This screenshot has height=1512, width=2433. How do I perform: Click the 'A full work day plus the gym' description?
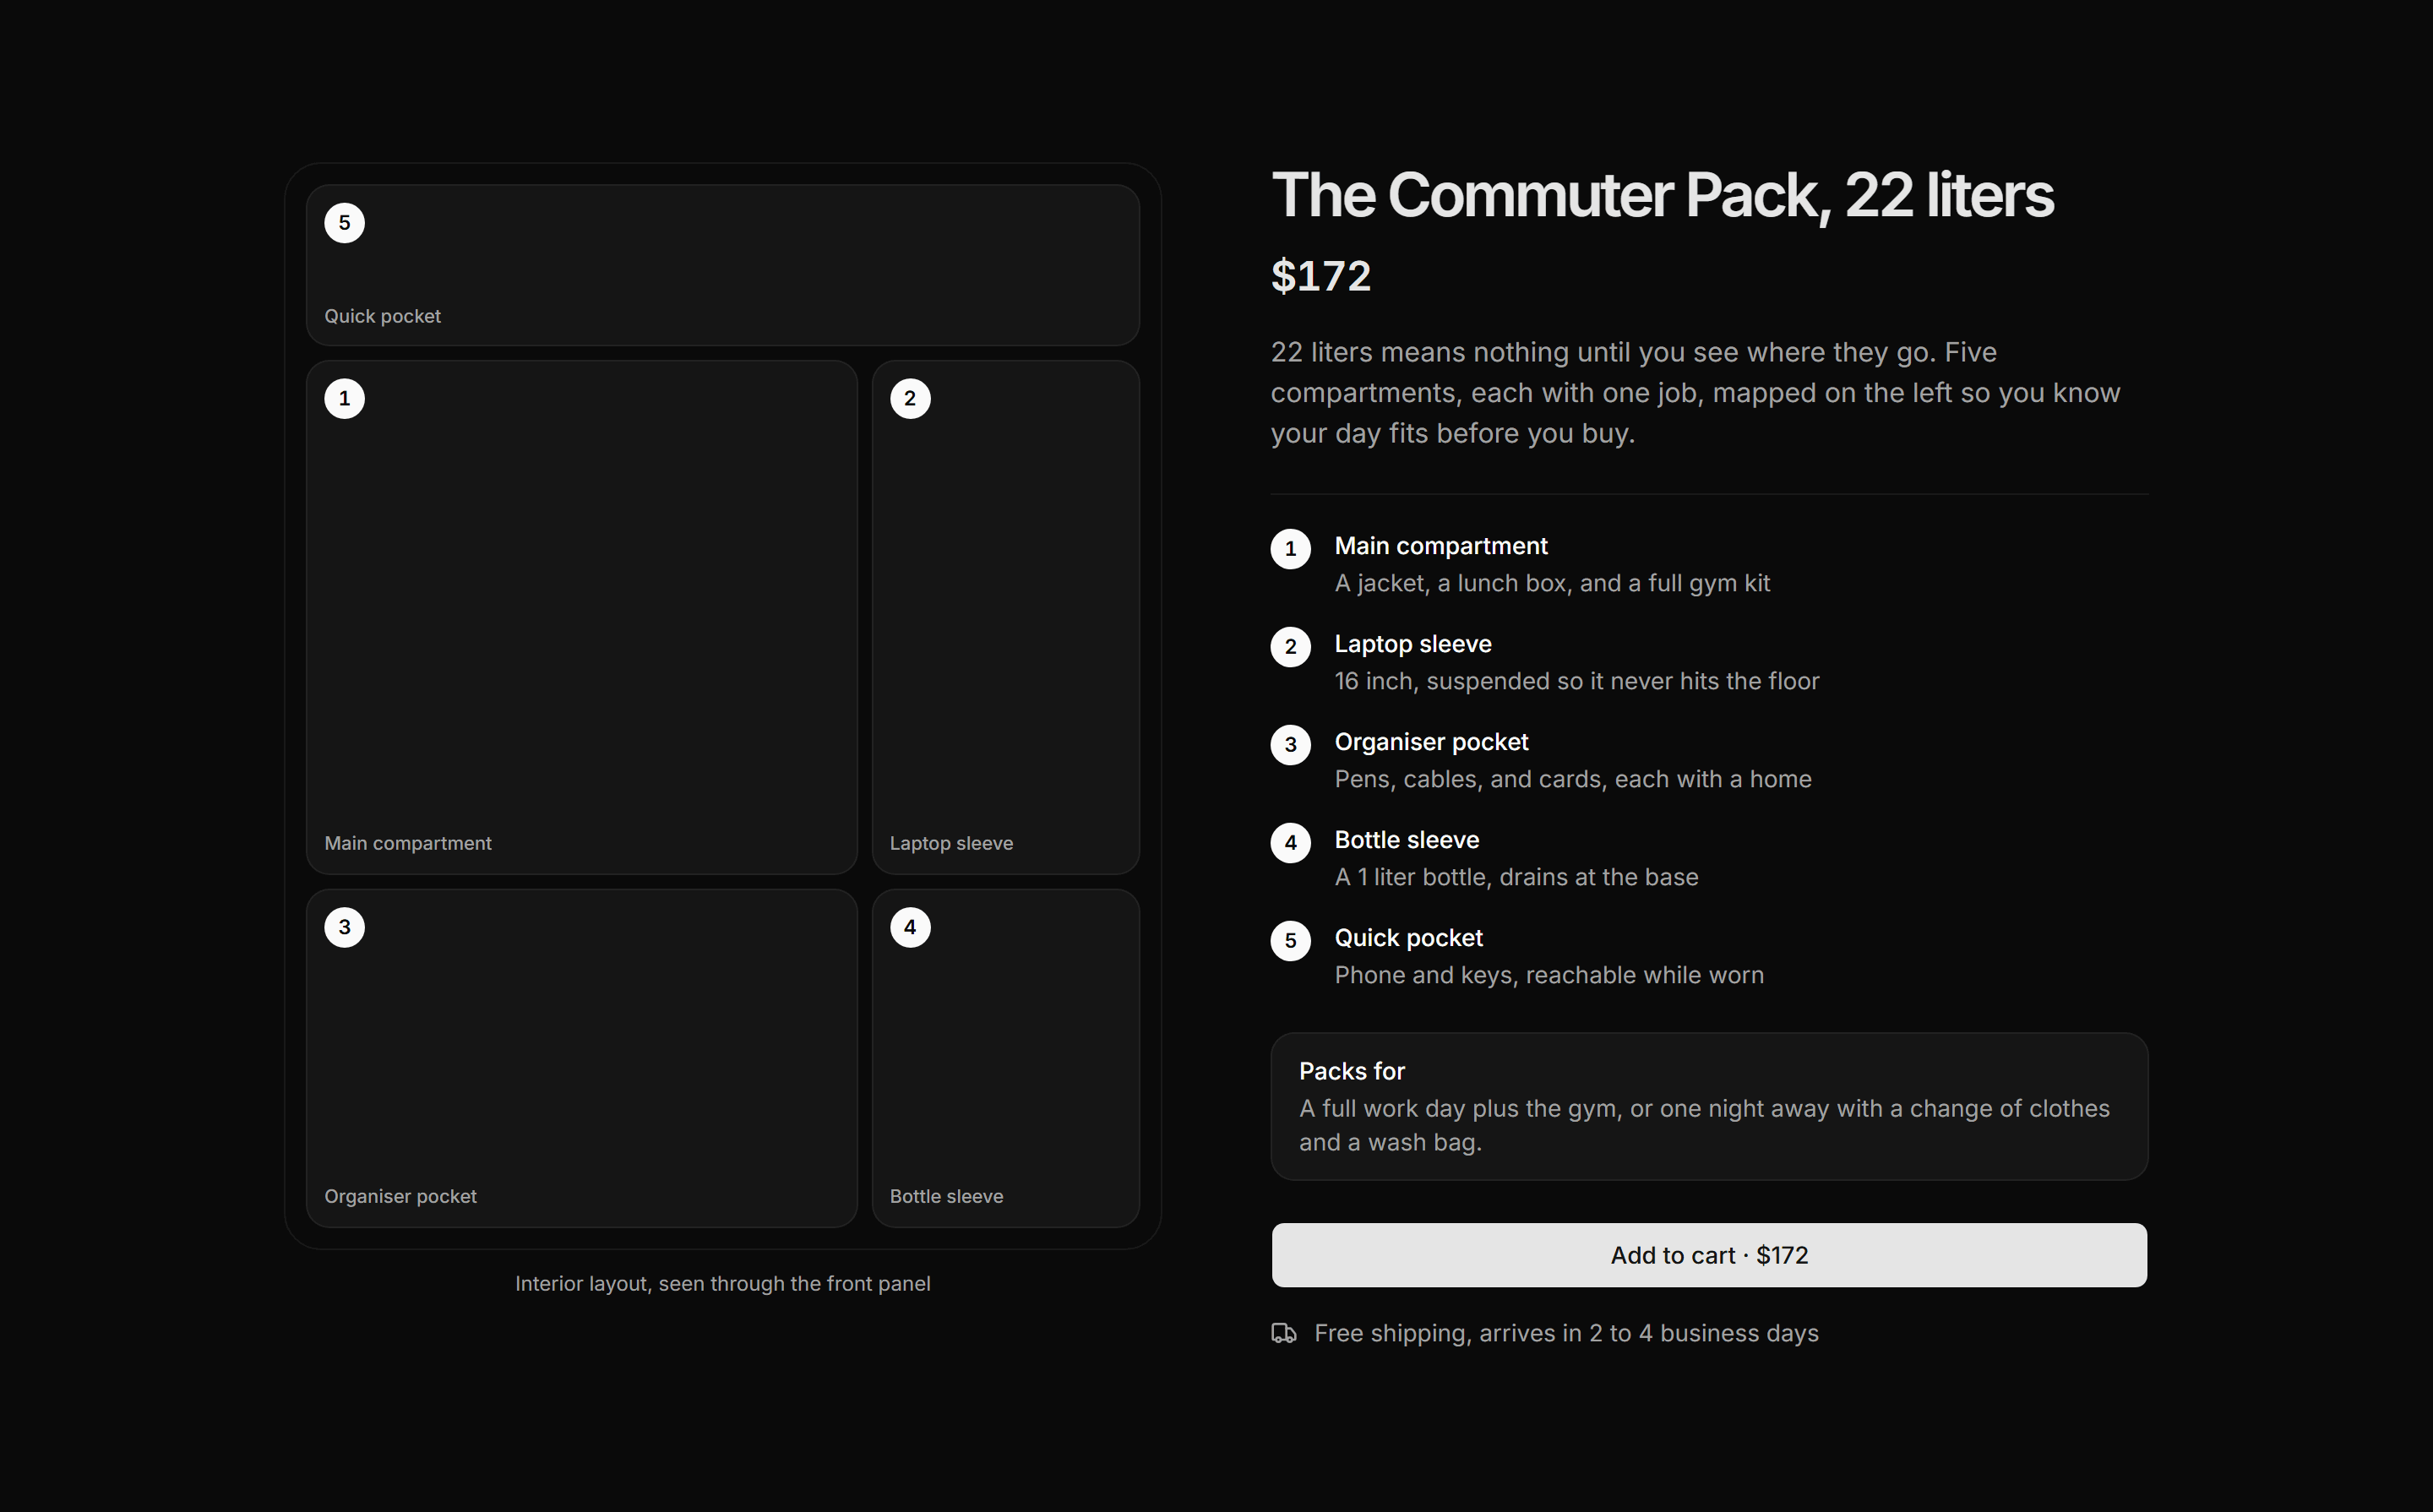pos(1704,1125)
